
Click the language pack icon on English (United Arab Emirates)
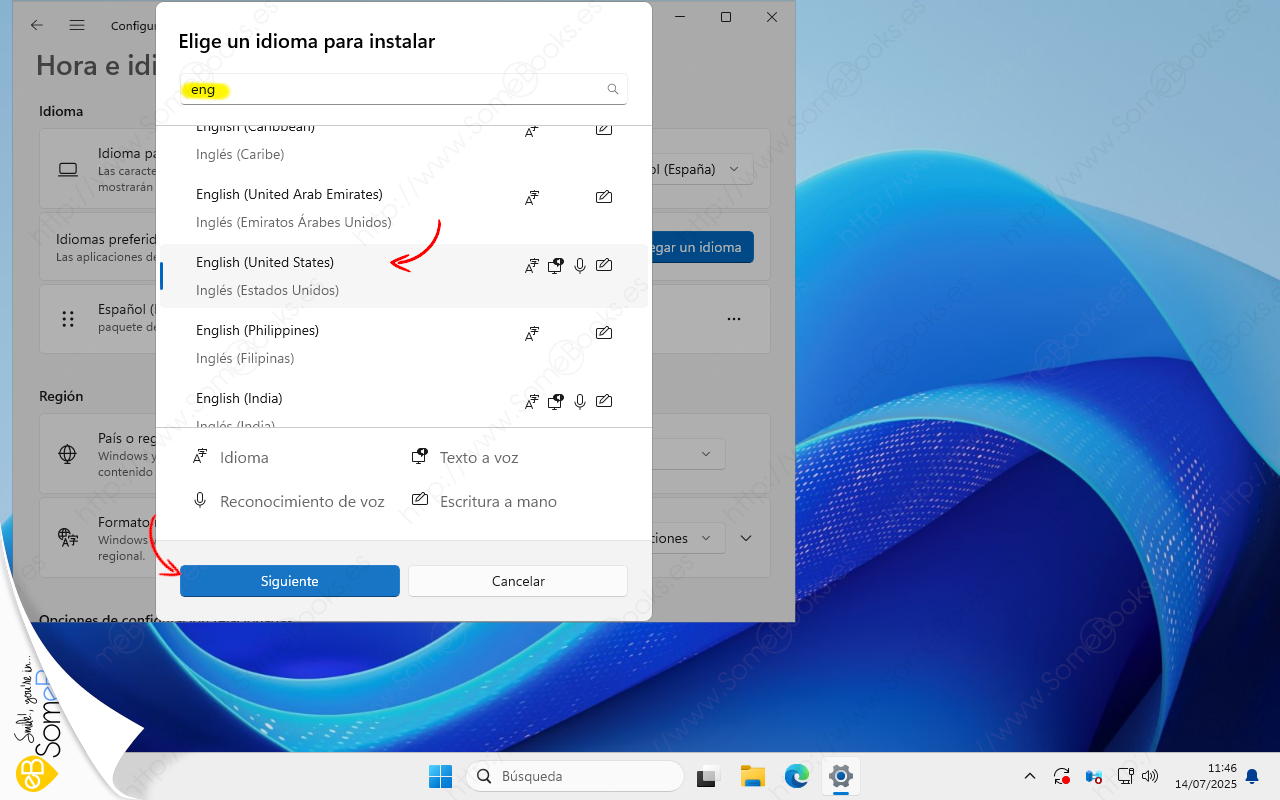pyautogui.click(x=532, y=198)
